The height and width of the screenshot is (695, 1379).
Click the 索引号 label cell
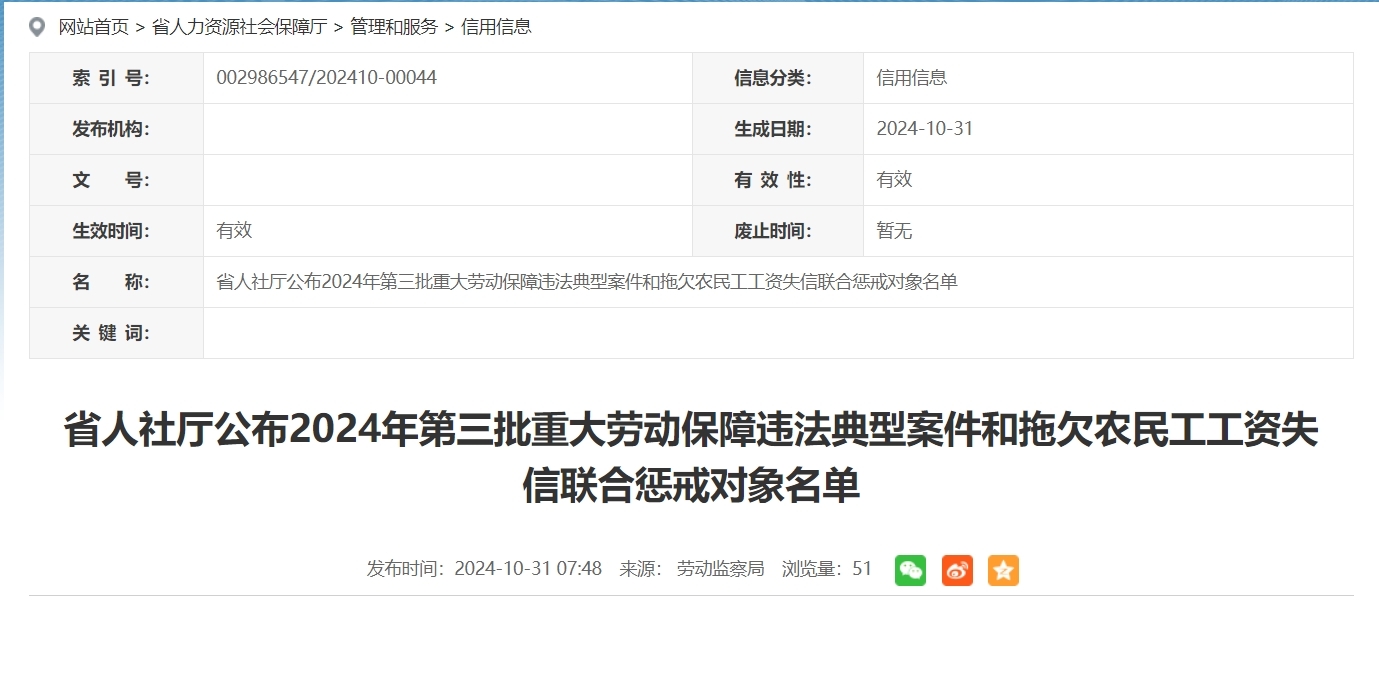tap(116, 78)
